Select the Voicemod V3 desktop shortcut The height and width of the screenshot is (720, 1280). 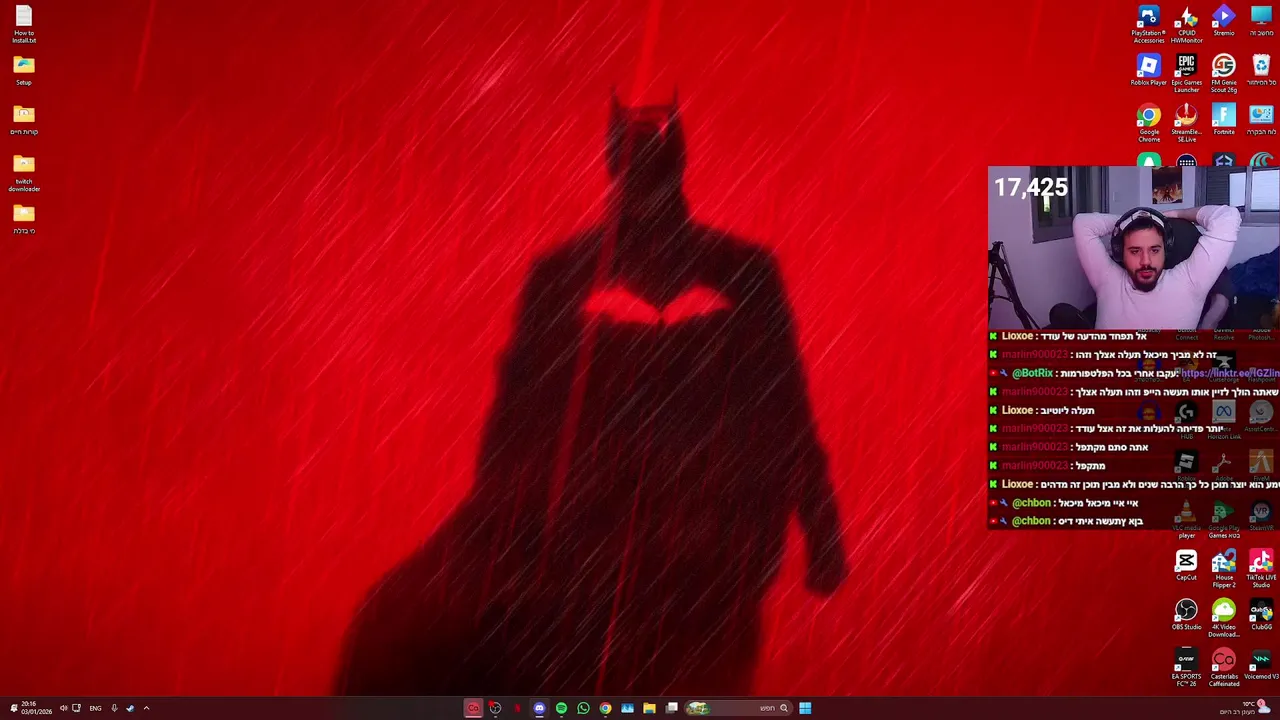[x=1261, y=665]
